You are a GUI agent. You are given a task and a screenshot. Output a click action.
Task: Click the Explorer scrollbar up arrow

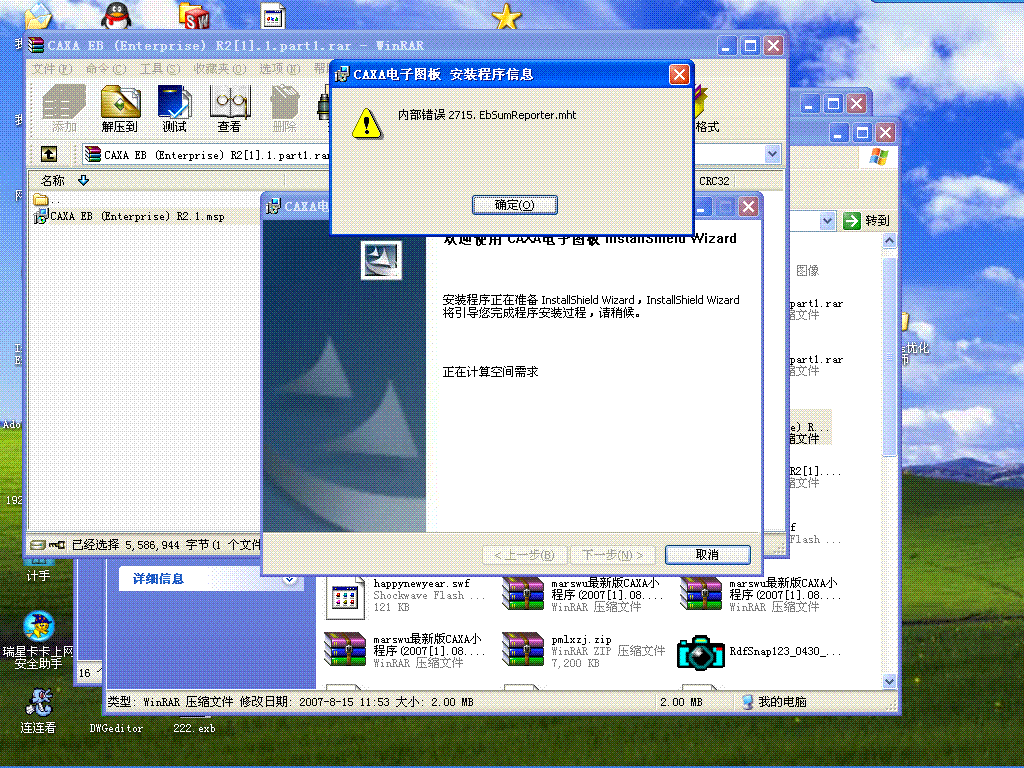(889, 240)
